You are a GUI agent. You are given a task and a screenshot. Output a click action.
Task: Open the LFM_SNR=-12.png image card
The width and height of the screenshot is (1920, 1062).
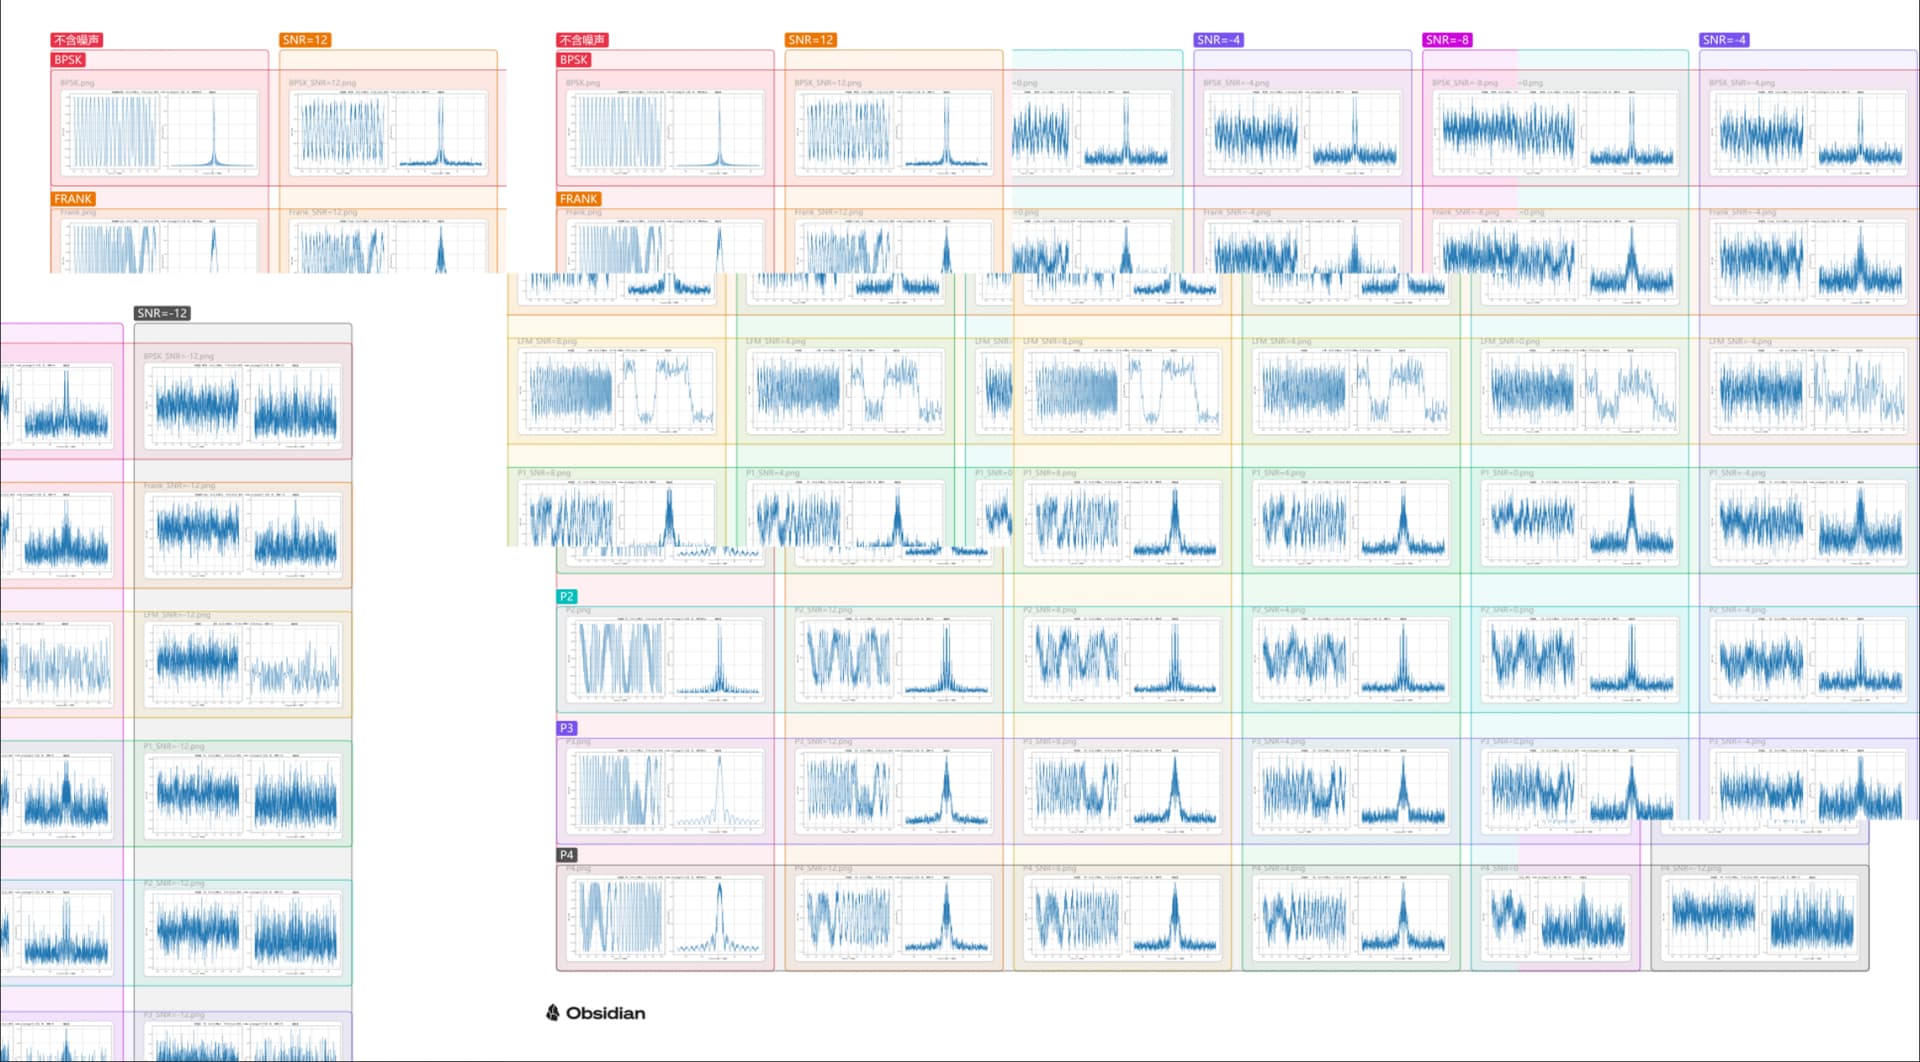click(x=243, y=665)
